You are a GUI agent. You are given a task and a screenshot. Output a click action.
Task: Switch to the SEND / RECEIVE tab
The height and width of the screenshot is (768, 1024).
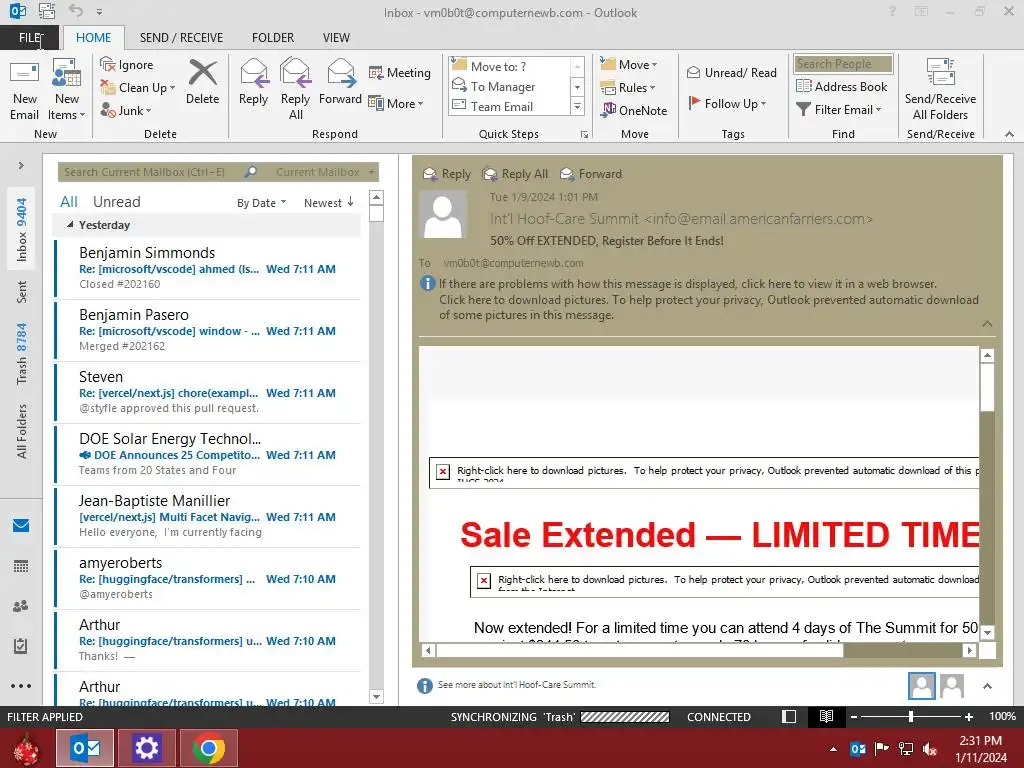click(181, 37)
